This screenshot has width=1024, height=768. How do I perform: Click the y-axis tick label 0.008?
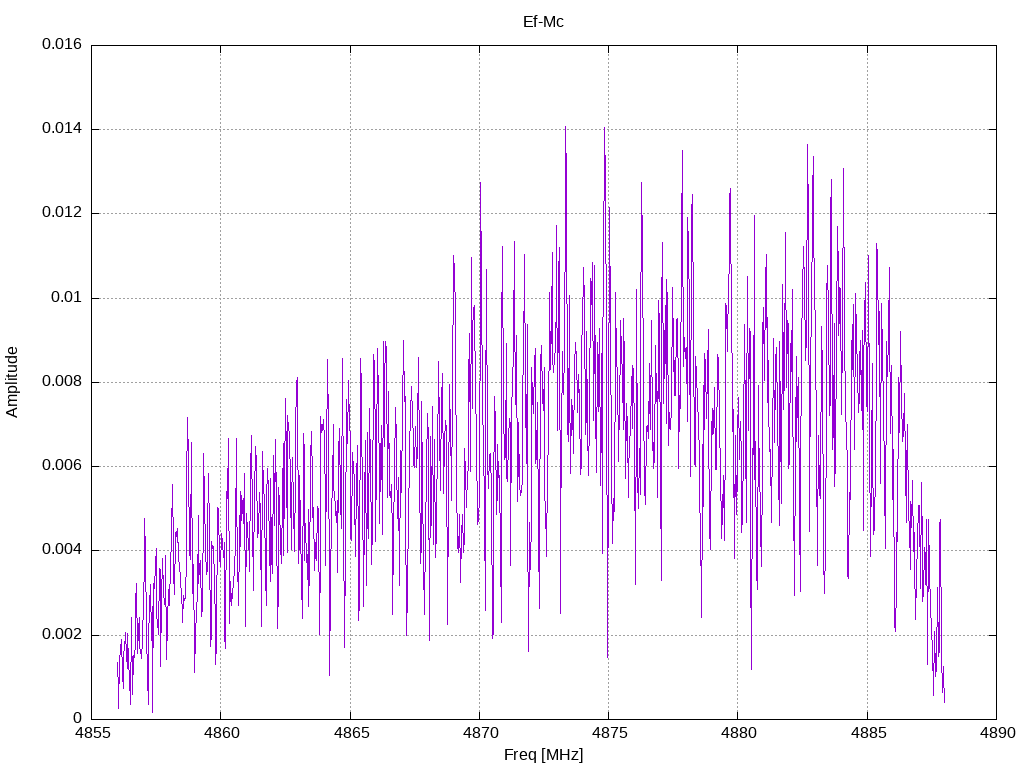point(62,382)
